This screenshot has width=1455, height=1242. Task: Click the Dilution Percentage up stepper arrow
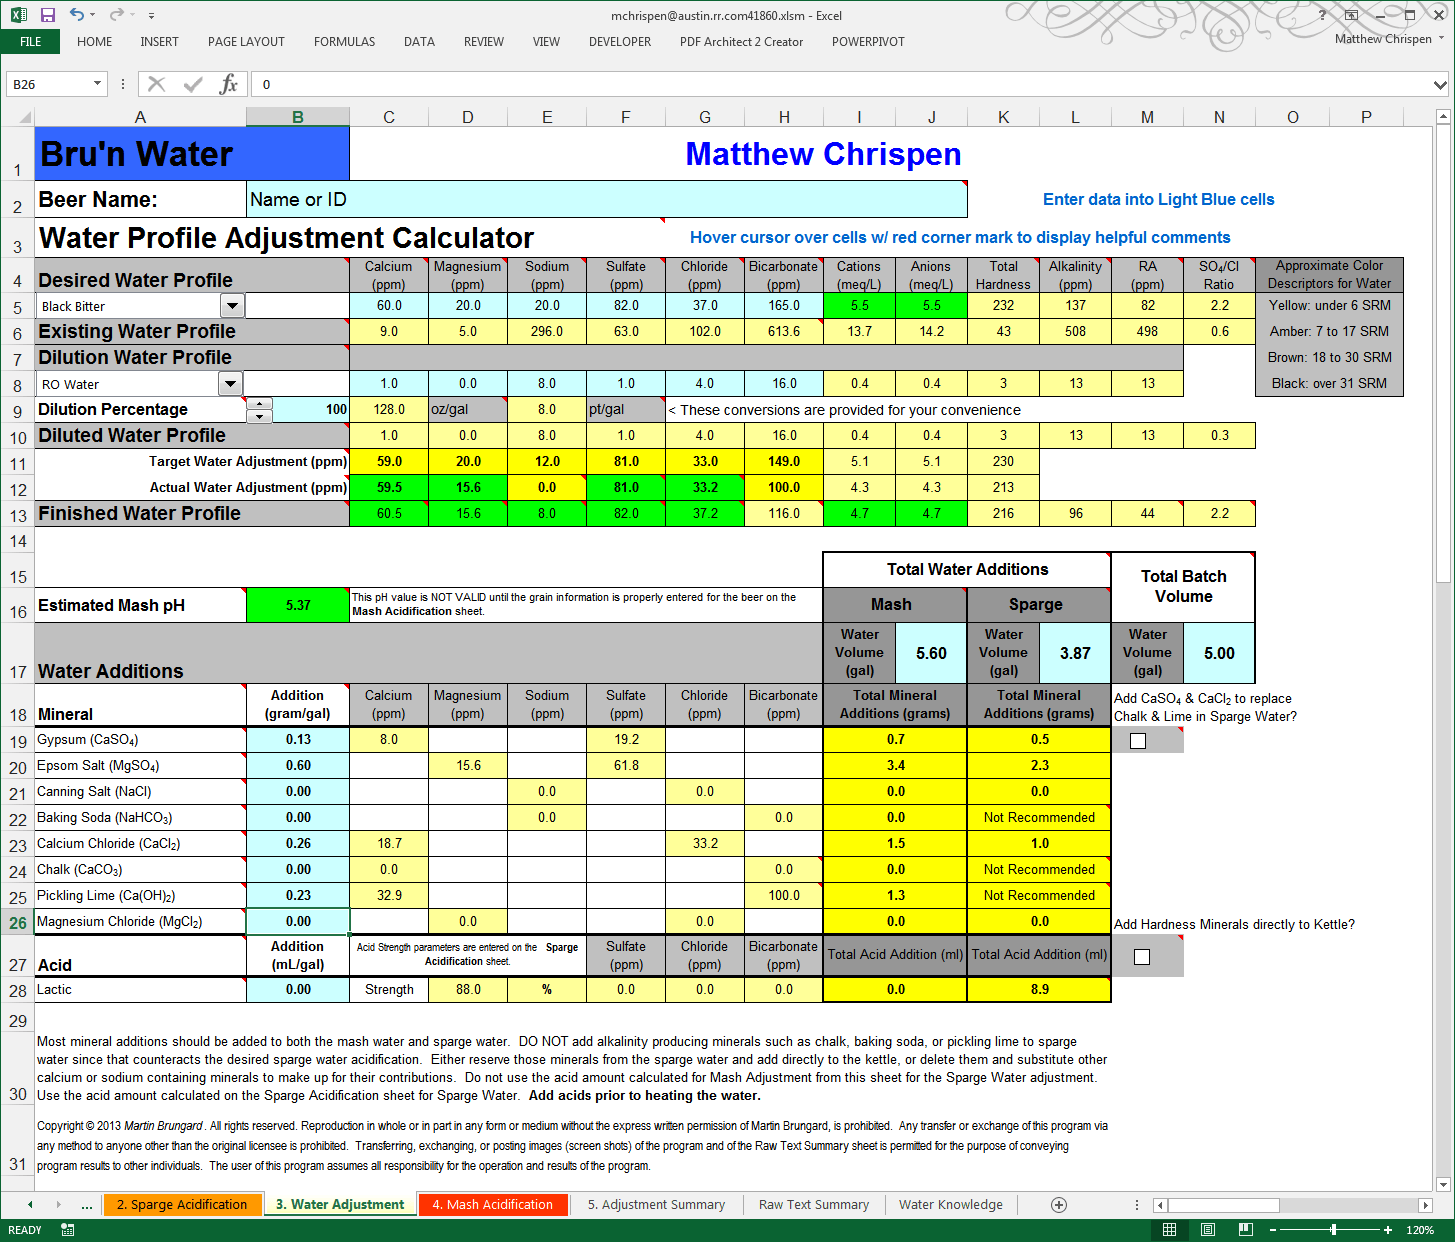tap(259, 403)
